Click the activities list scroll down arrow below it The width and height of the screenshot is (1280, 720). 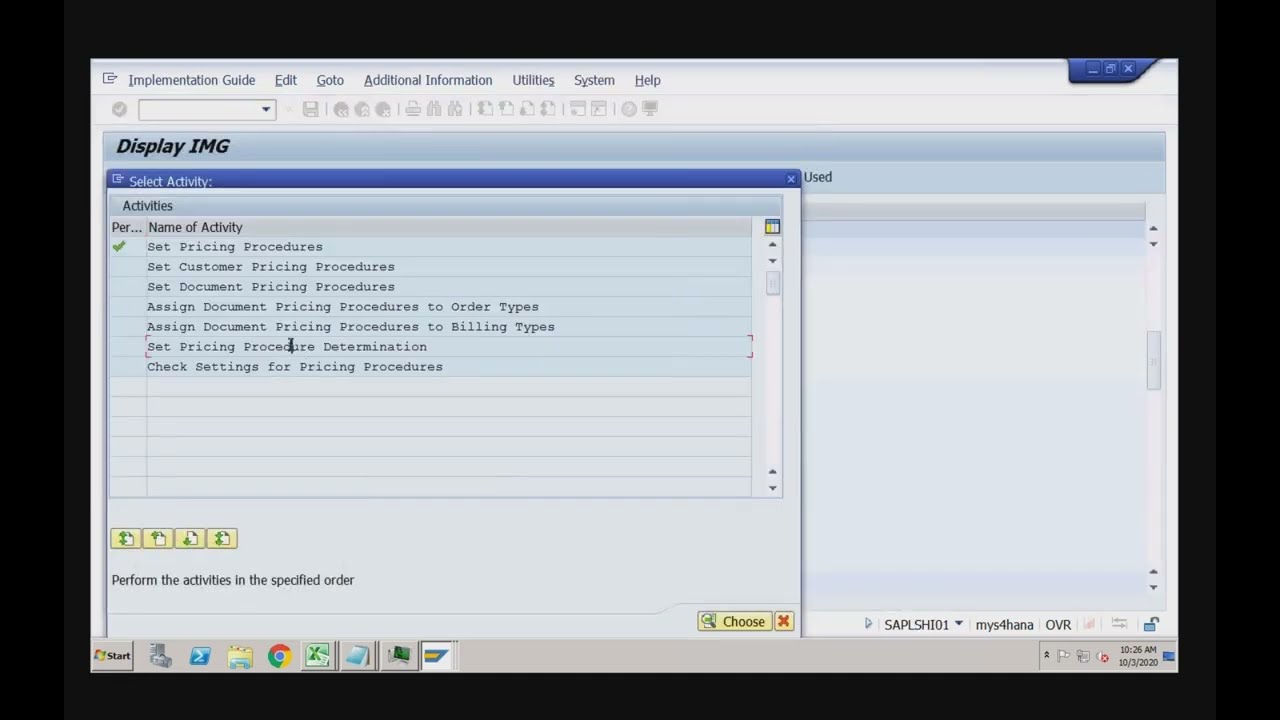(772, 261)
